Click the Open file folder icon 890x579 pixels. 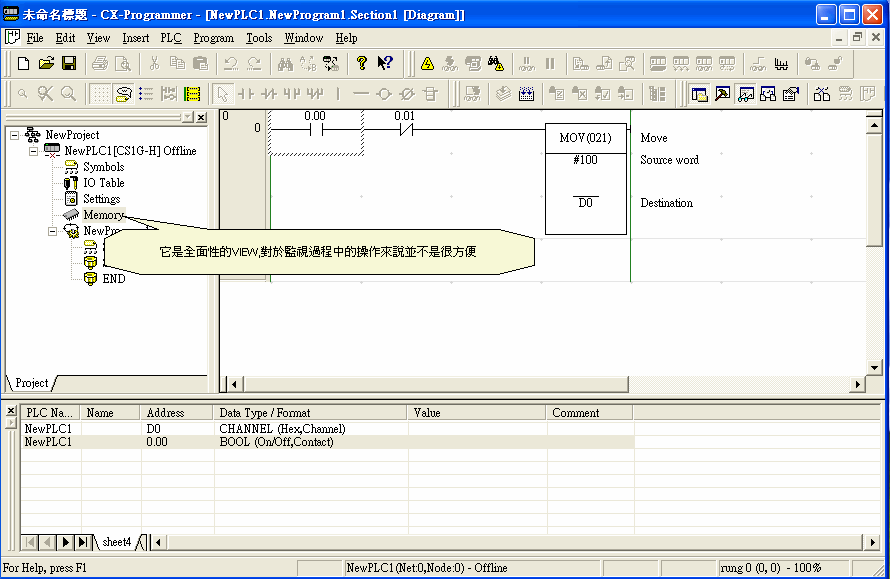coord(47,63)
